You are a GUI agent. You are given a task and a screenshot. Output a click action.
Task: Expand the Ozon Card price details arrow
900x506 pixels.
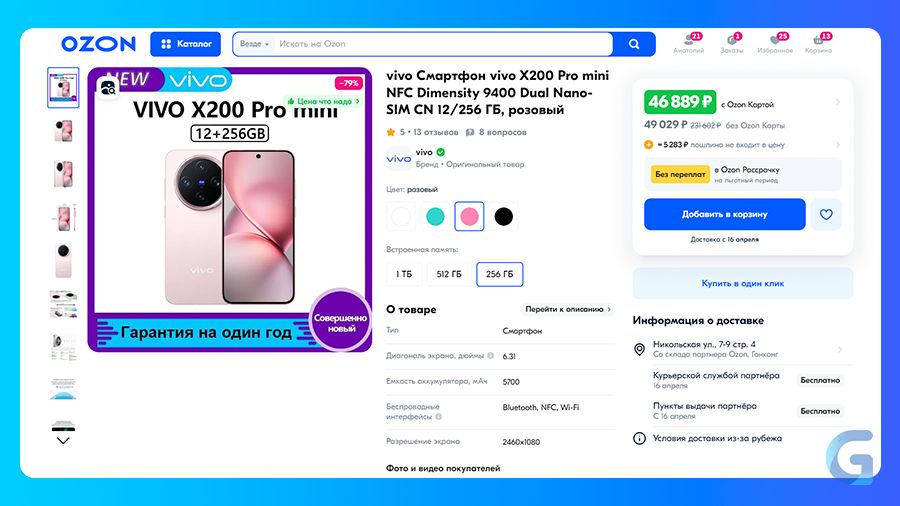838,102
